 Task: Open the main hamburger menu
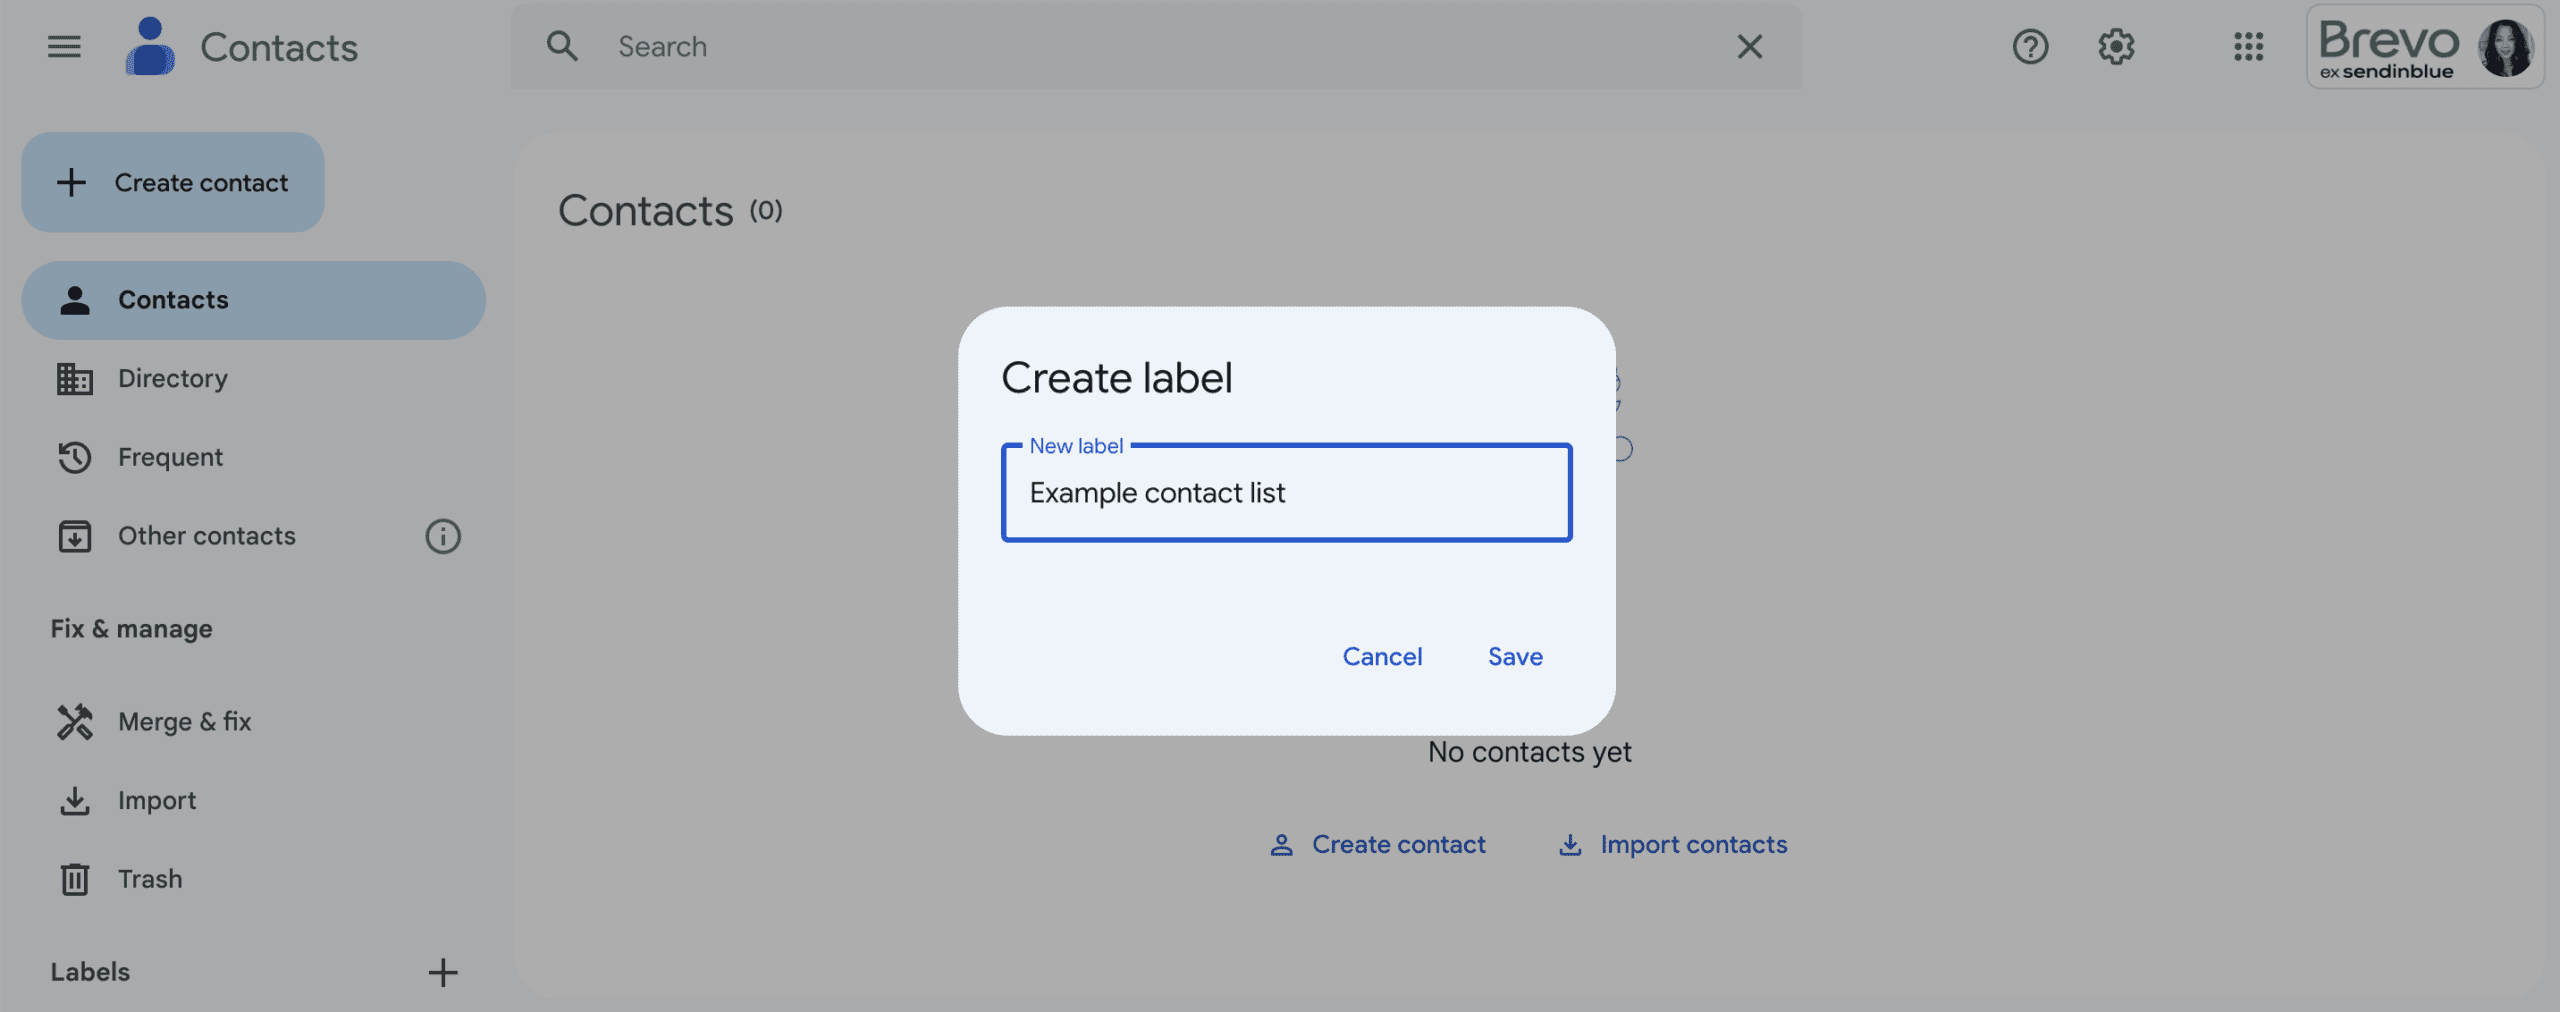pyautogui.click(x=64, y=46)
